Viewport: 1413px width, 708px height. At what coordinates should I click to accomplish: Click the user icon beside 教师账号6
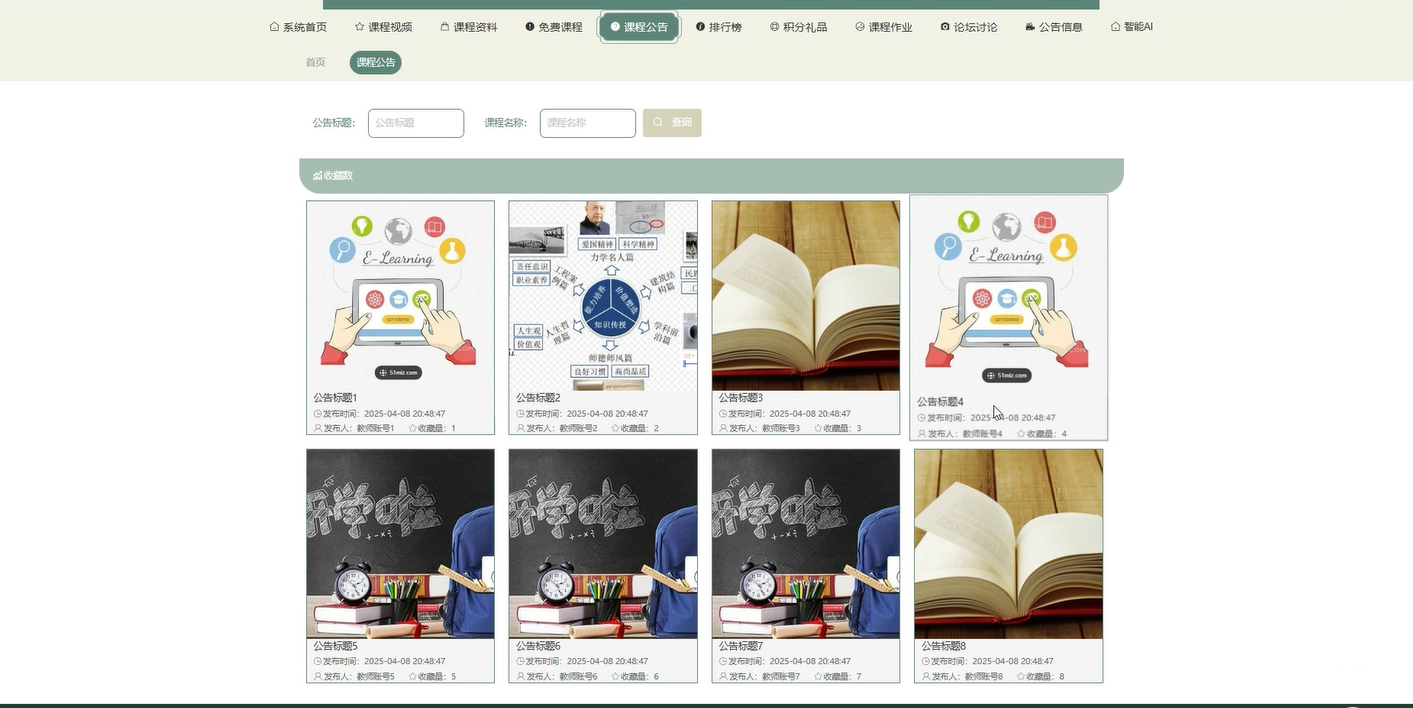(521, 677)
